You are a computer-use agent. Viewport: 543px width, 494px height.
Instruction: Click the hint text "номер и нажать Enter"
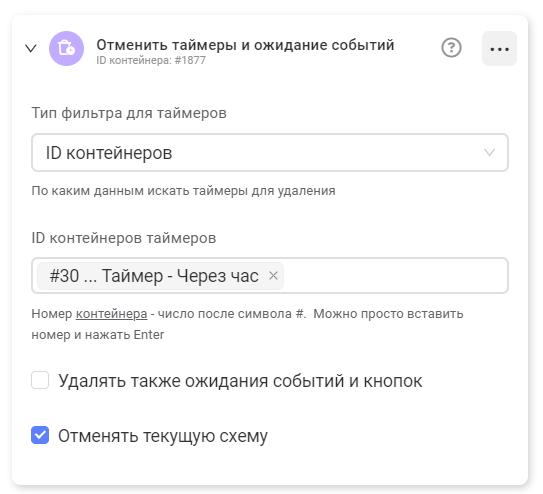[98, 335]
